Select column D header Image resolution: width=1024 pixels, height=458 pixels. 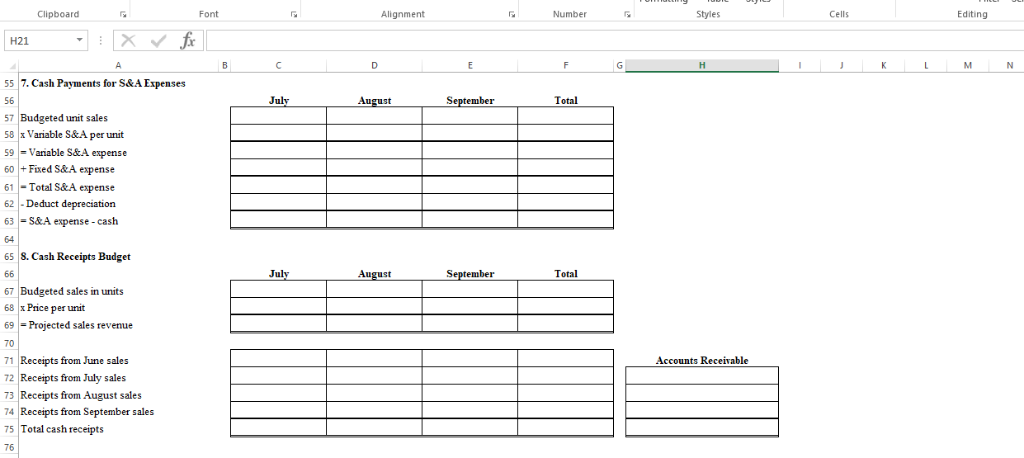pos(374,65)
